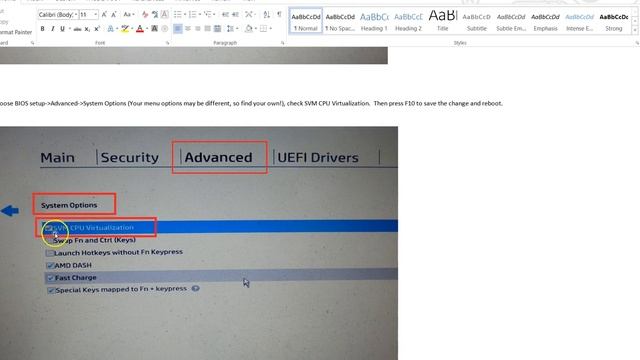Screen dimensions: 640x360
Task: Open Text Effects and Typography
Action: [110, 29]
